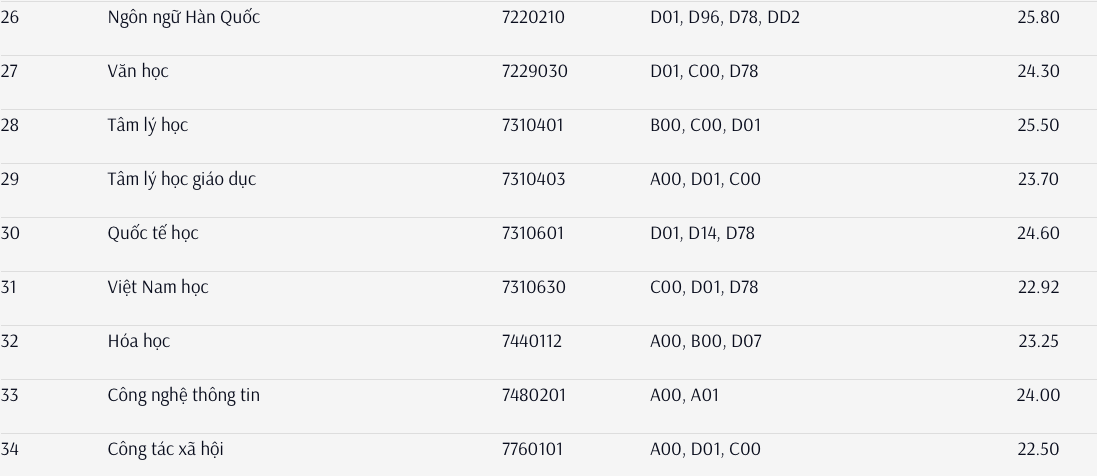Click the score 24.00

pyautogui.click(x=1038, y=396)
